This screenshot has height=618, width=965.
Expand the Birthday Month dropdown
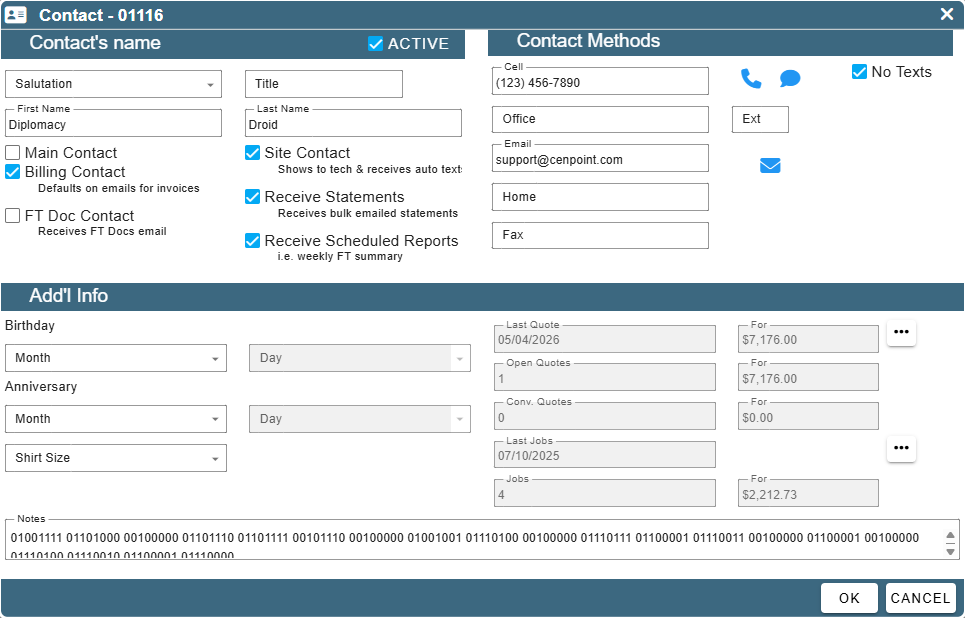click(116, 358)
